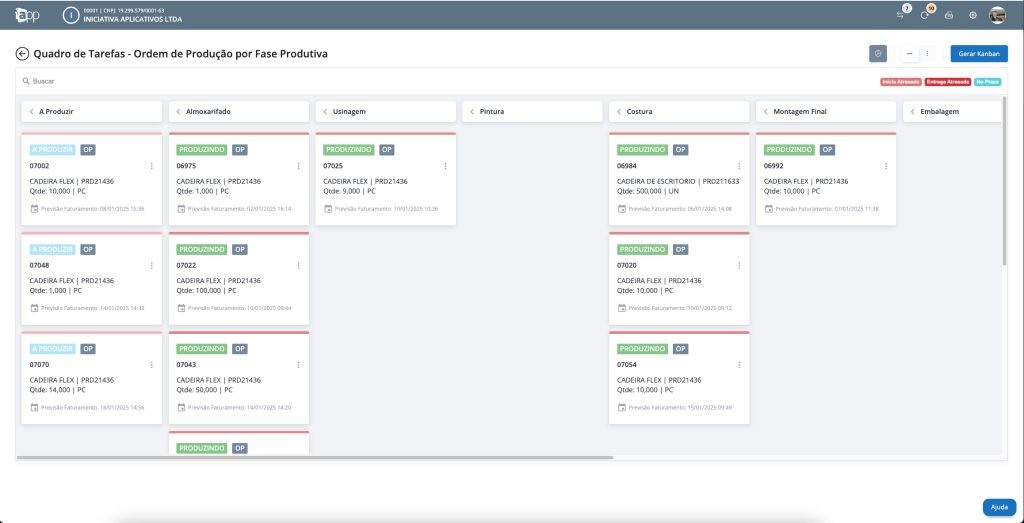Open the three-dot menu on card 07070
The width and height of the screenshot is (1024, 523).
(x=152, y=364)
